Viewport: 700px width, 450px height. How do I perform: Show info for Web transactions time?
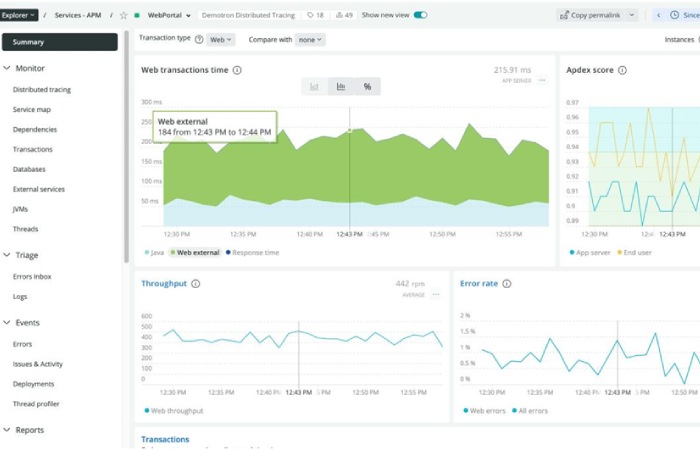point(237,70)
